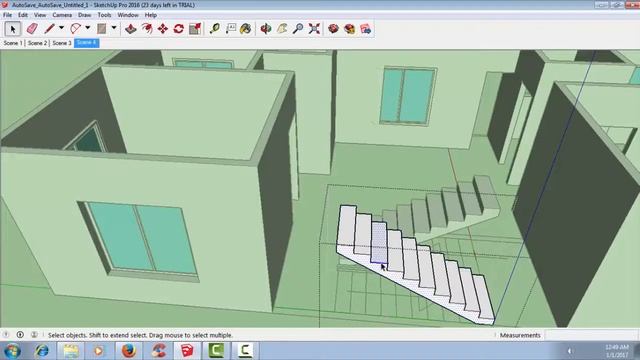Open the Extension Warehouse icon
The image size is (640, 360).
click(350, 29)
